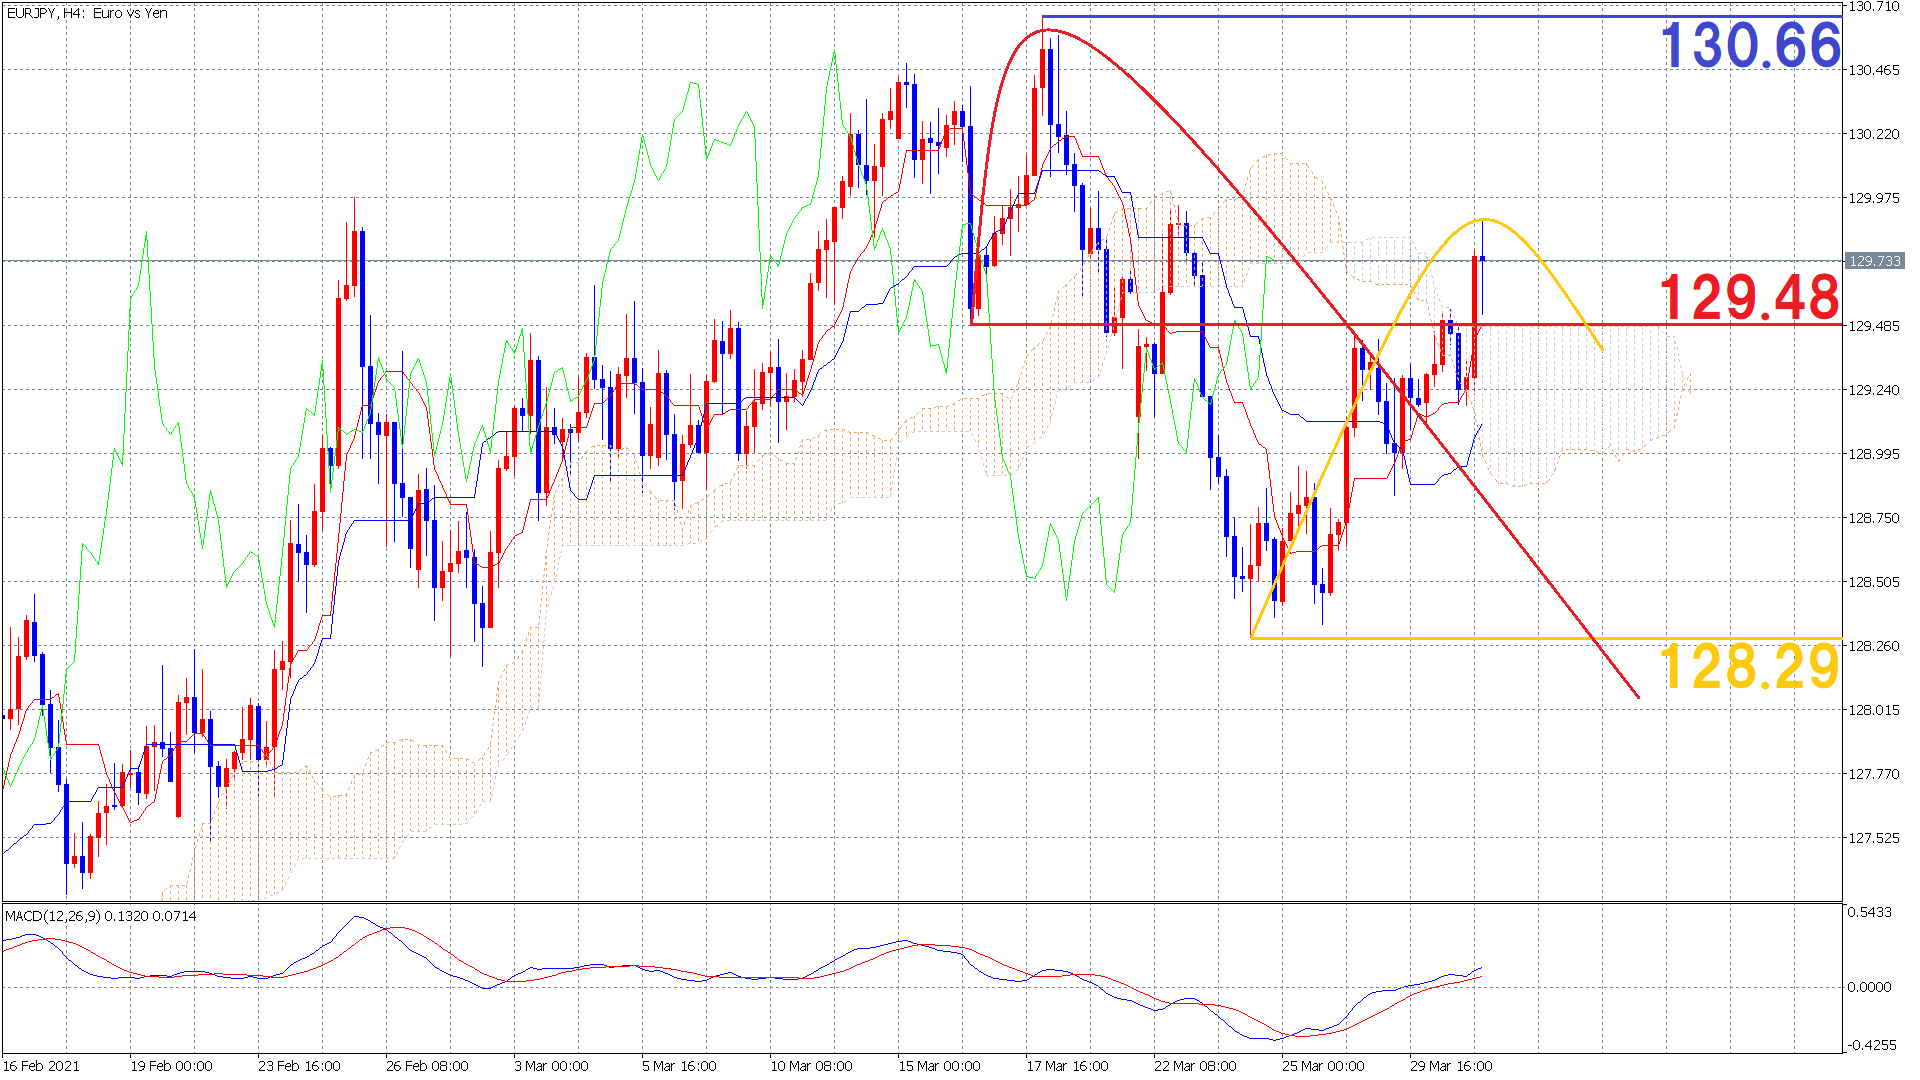
Task: Click the blue 130.66 price label
Action: 1750,46
